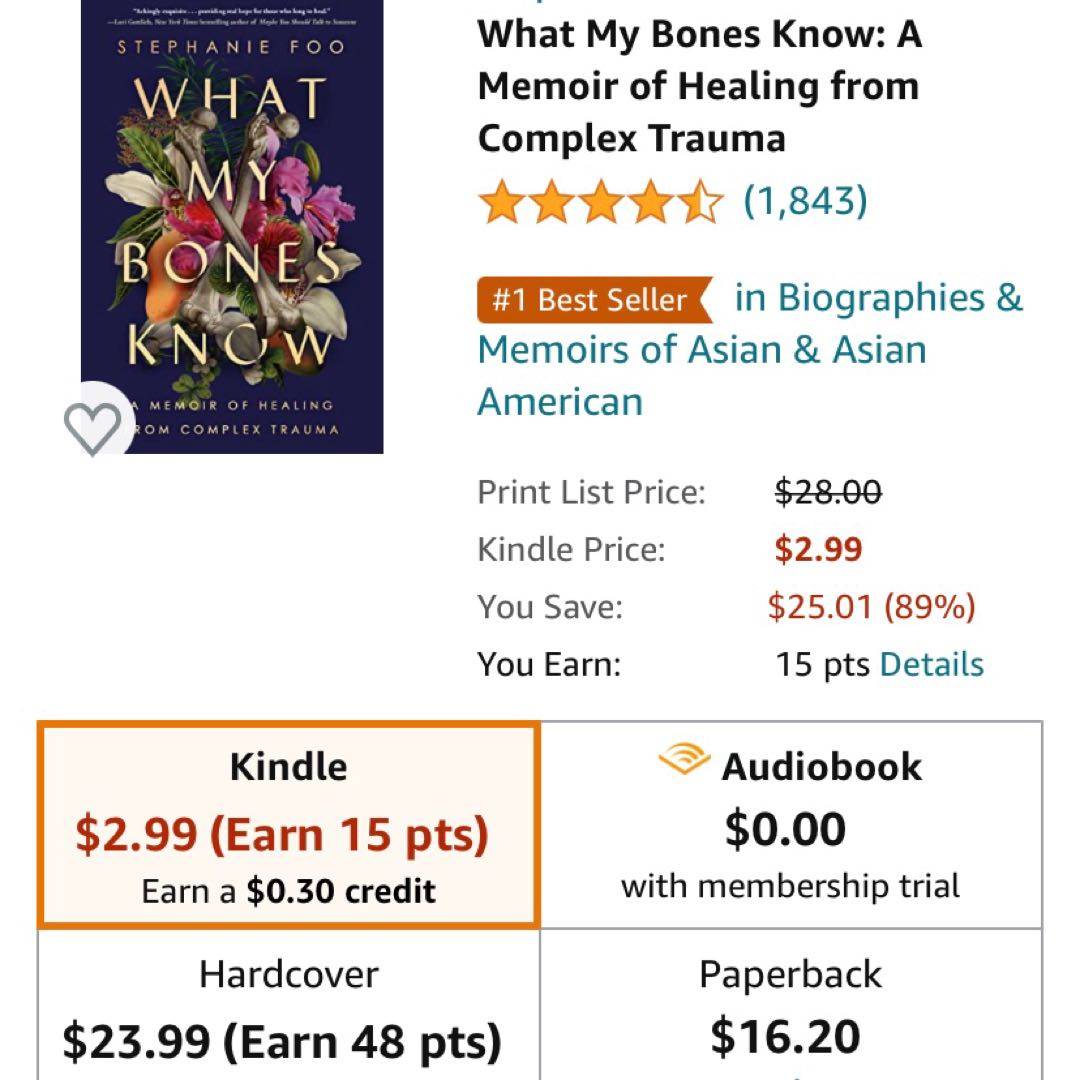Click the book title heading
Viewport: 1080px width, 1080px height.
coord(699,87)
